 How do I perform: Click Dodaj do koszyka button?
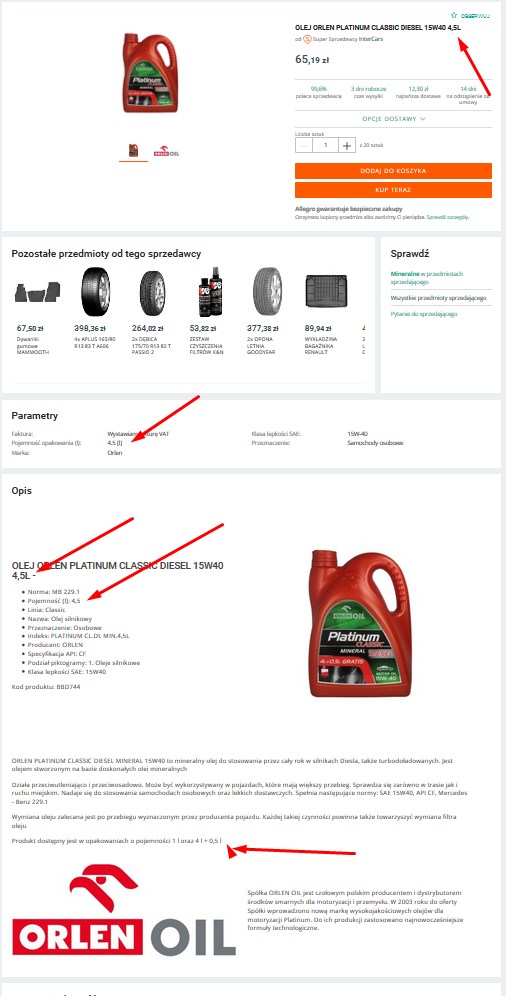click(393, 171)
